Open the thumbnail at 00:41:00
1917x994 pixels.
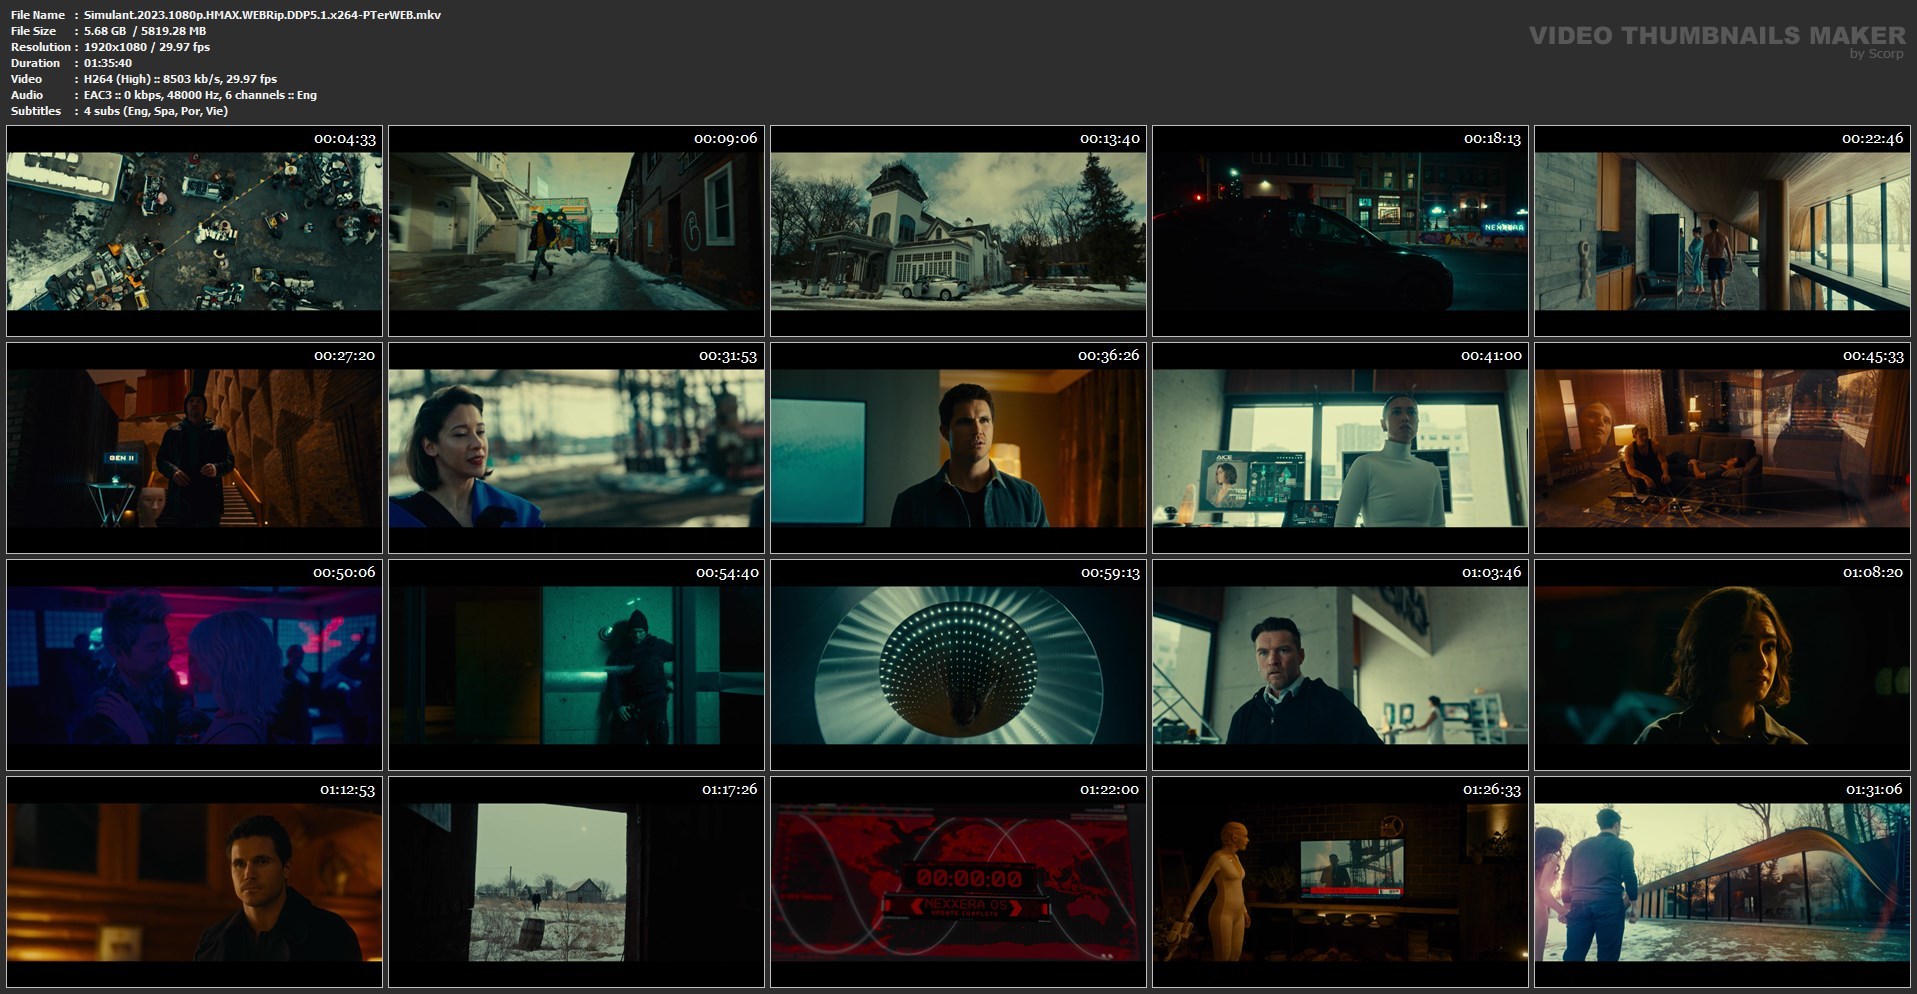point(1340,448)
